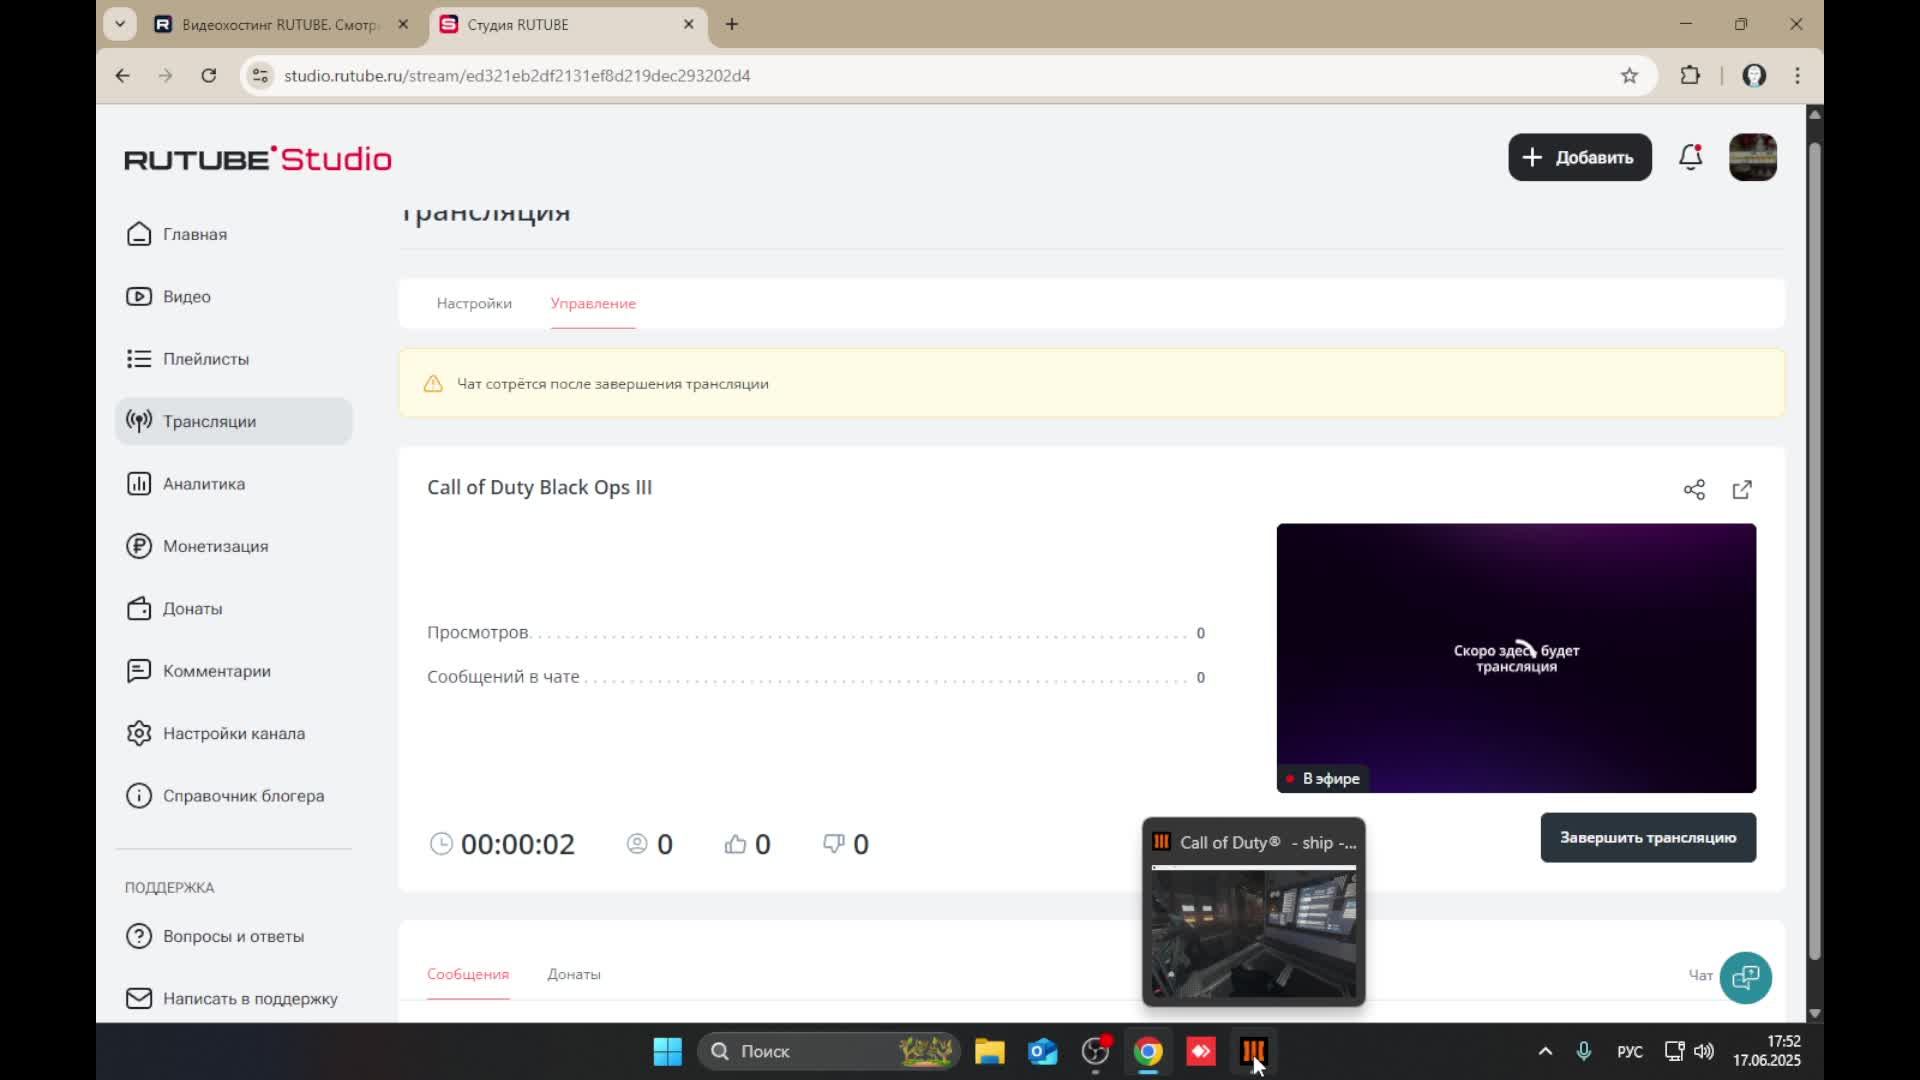Click the thumbs up likes icon

tap(735, 844)
